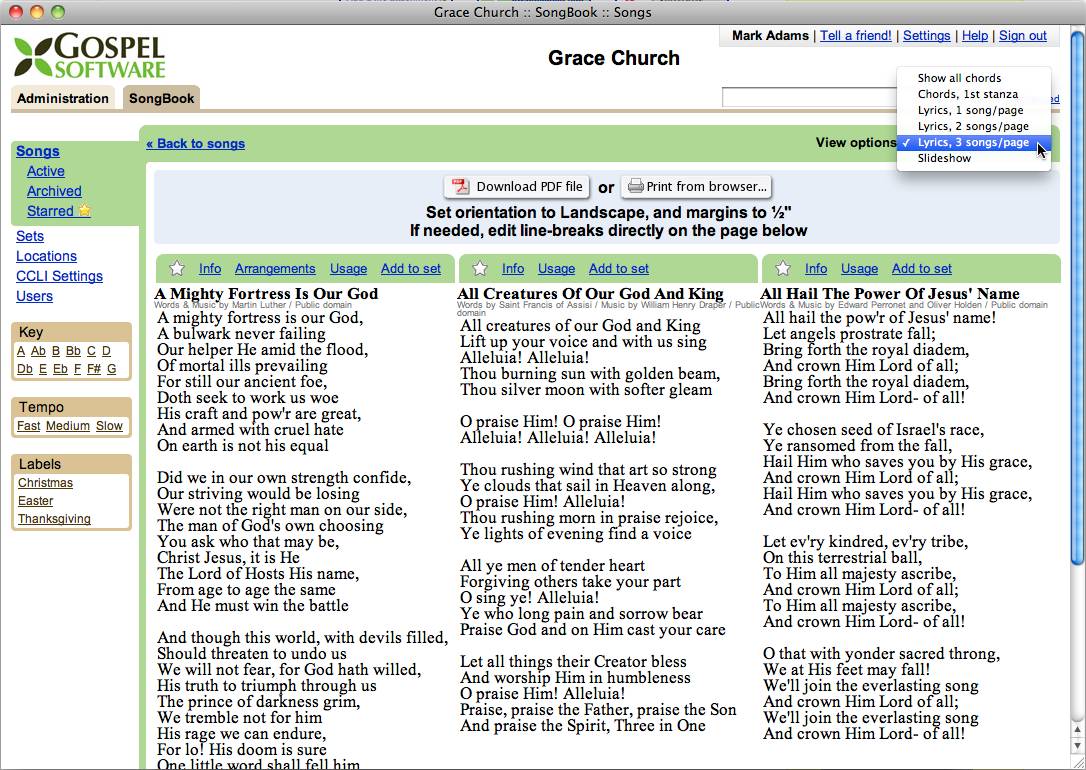
Task: Click the page's vertical scrollbar thumb
Action: tap(1078, 298)
